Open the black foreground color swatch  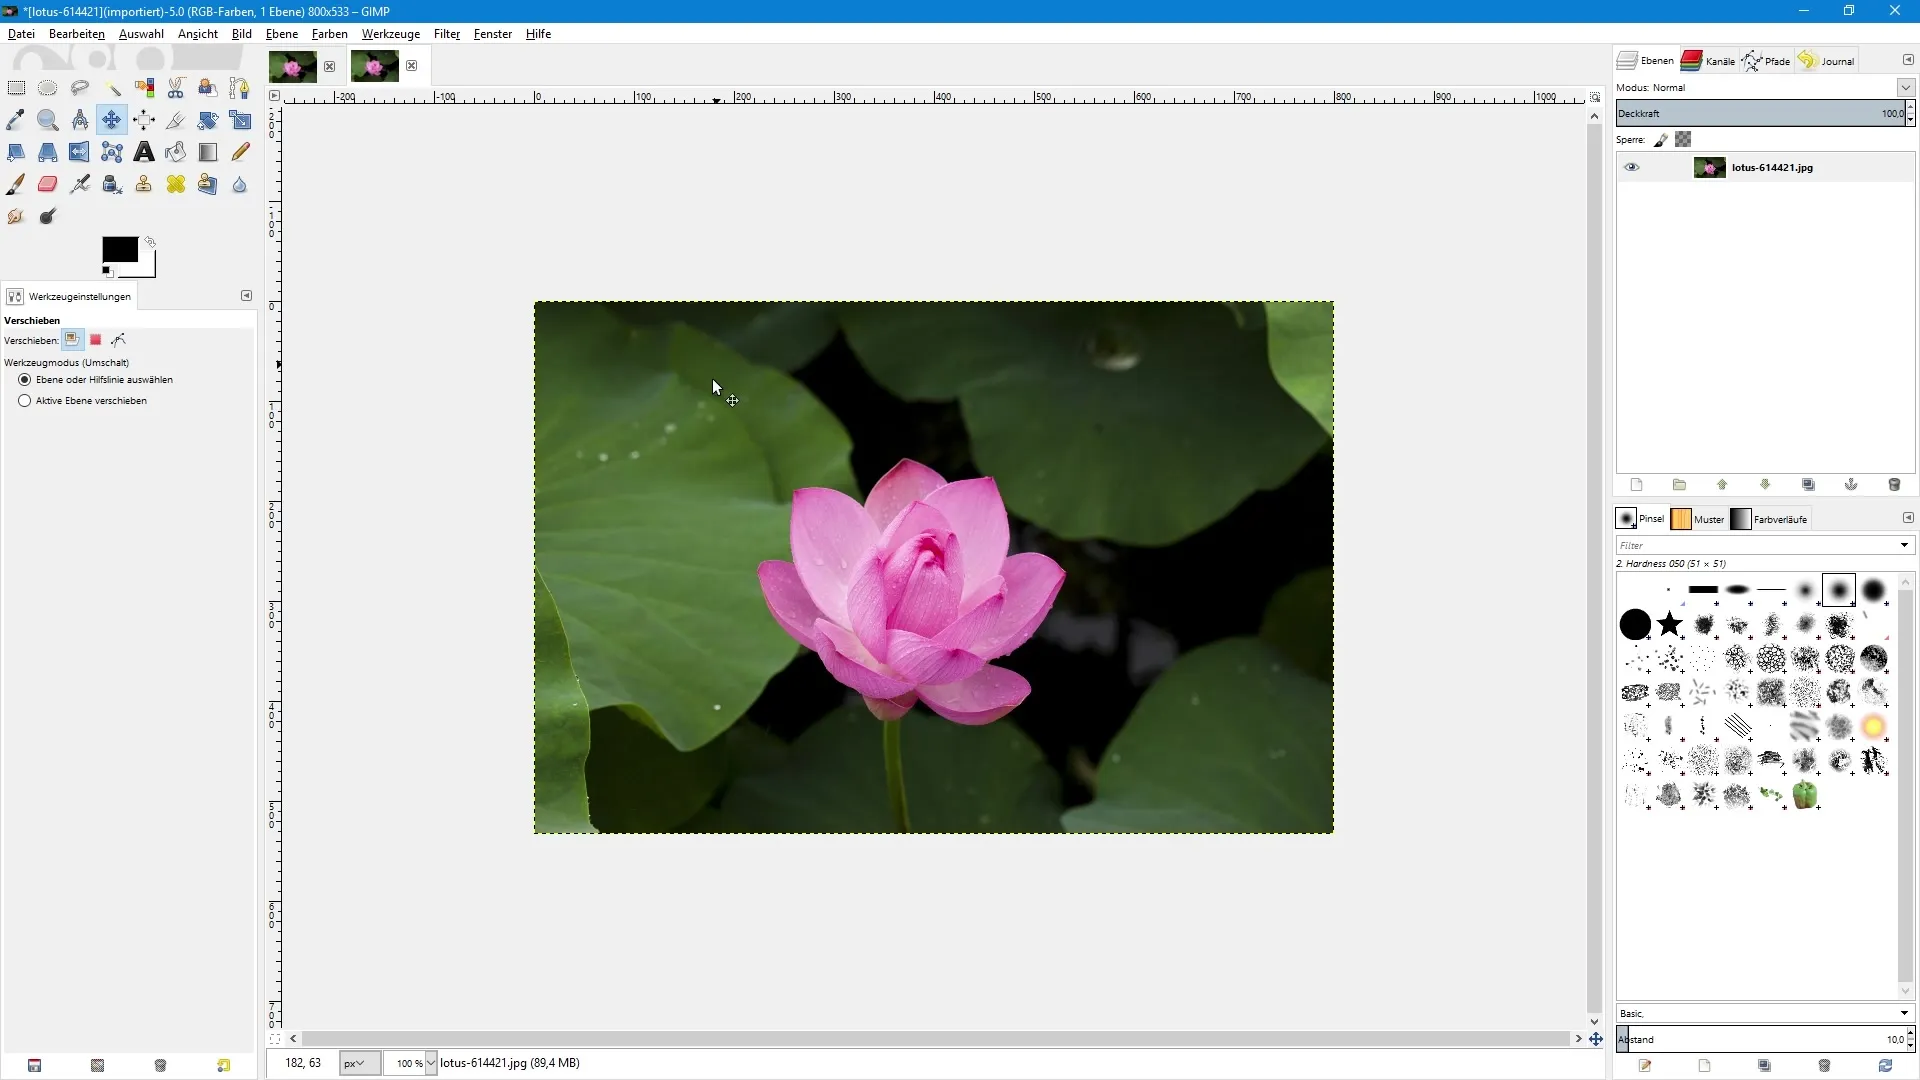click(x=119, y=249)
